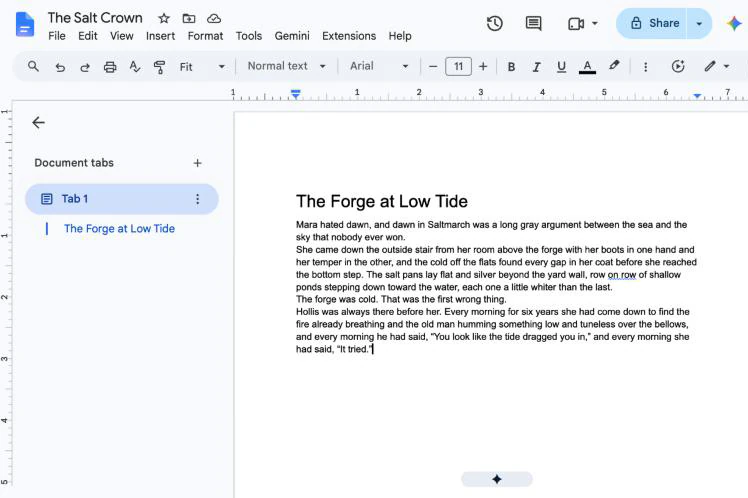Star the document The Salt Crown
The width and height of the screenshot is (748, 498).
pyautogui.click(x=164, y=19)
